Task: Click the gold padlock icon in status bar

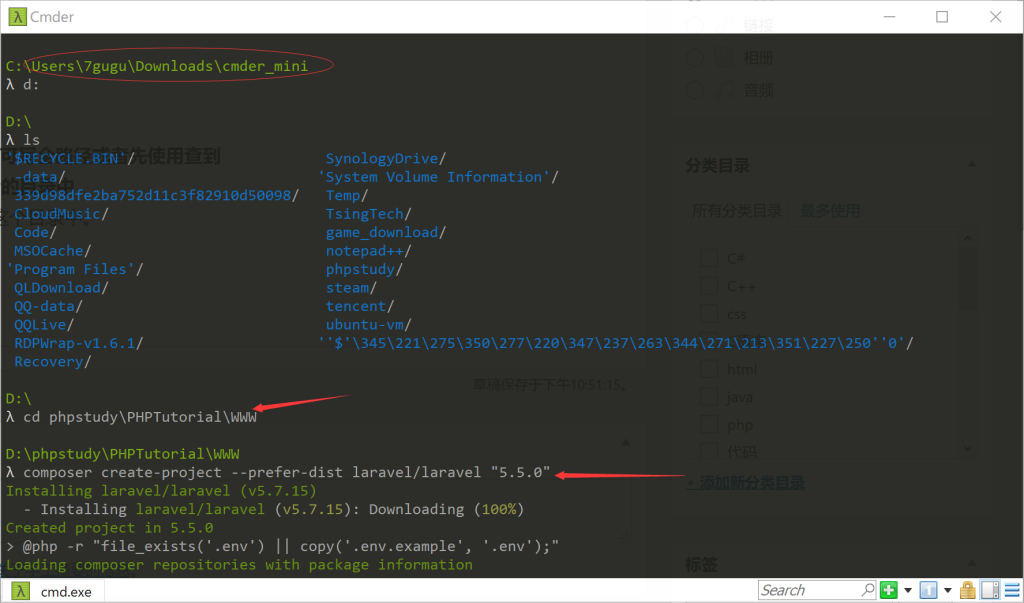Action: [x=967, y=590]
